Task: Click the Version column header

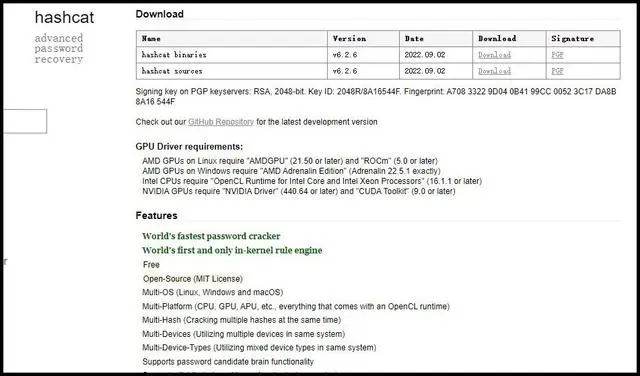Action: point(363,38)
